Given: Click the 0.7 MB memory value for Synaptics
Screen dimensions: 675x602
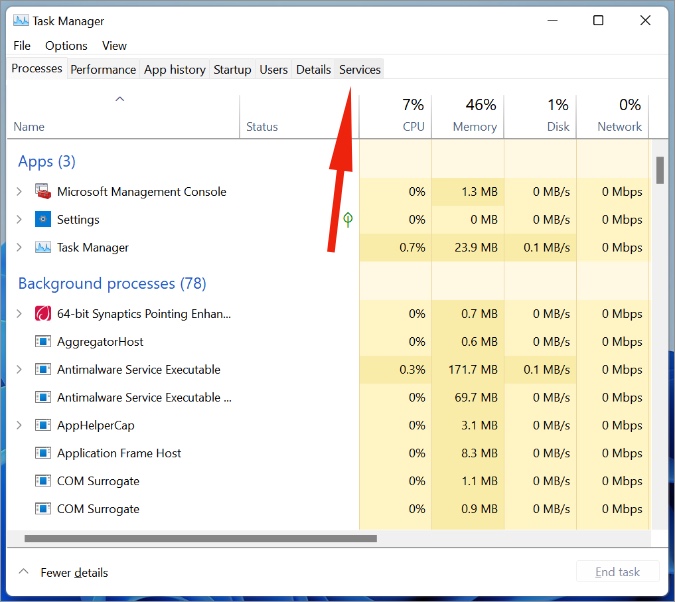Looking at the screenshot, I should tap(479, 313).
